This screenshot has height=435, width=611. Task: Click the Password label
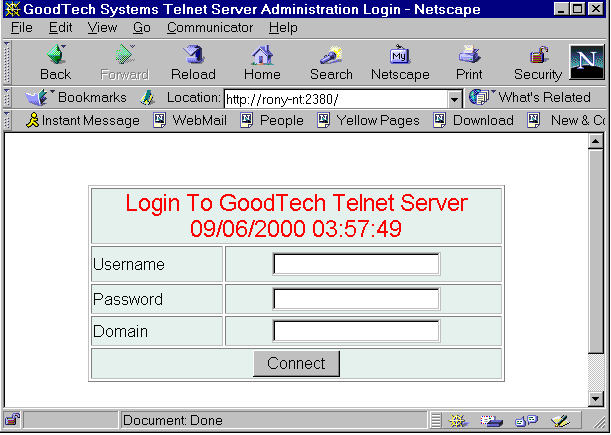coord(128,299)
